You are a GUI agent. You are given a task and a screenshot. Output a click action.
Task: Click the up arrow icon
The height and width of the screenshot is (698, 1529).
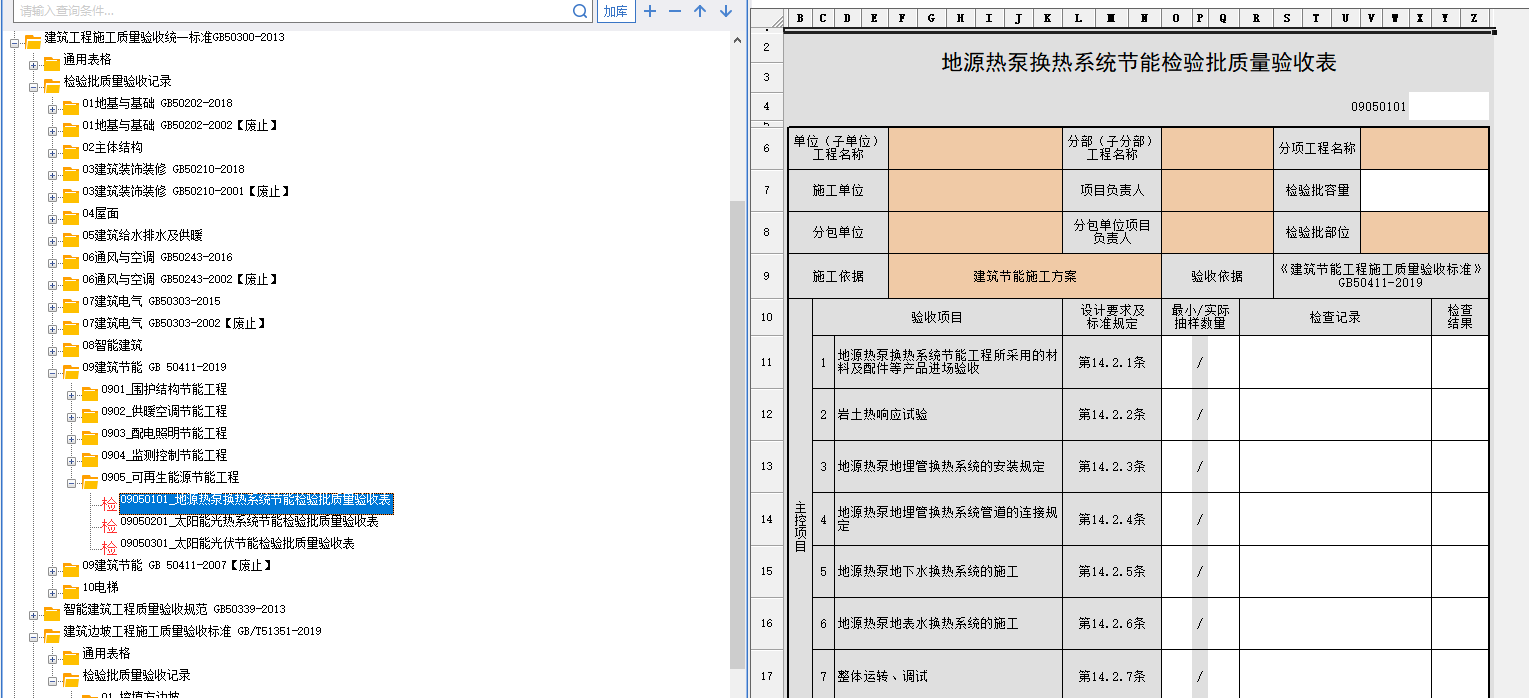[x=700, y=11]
